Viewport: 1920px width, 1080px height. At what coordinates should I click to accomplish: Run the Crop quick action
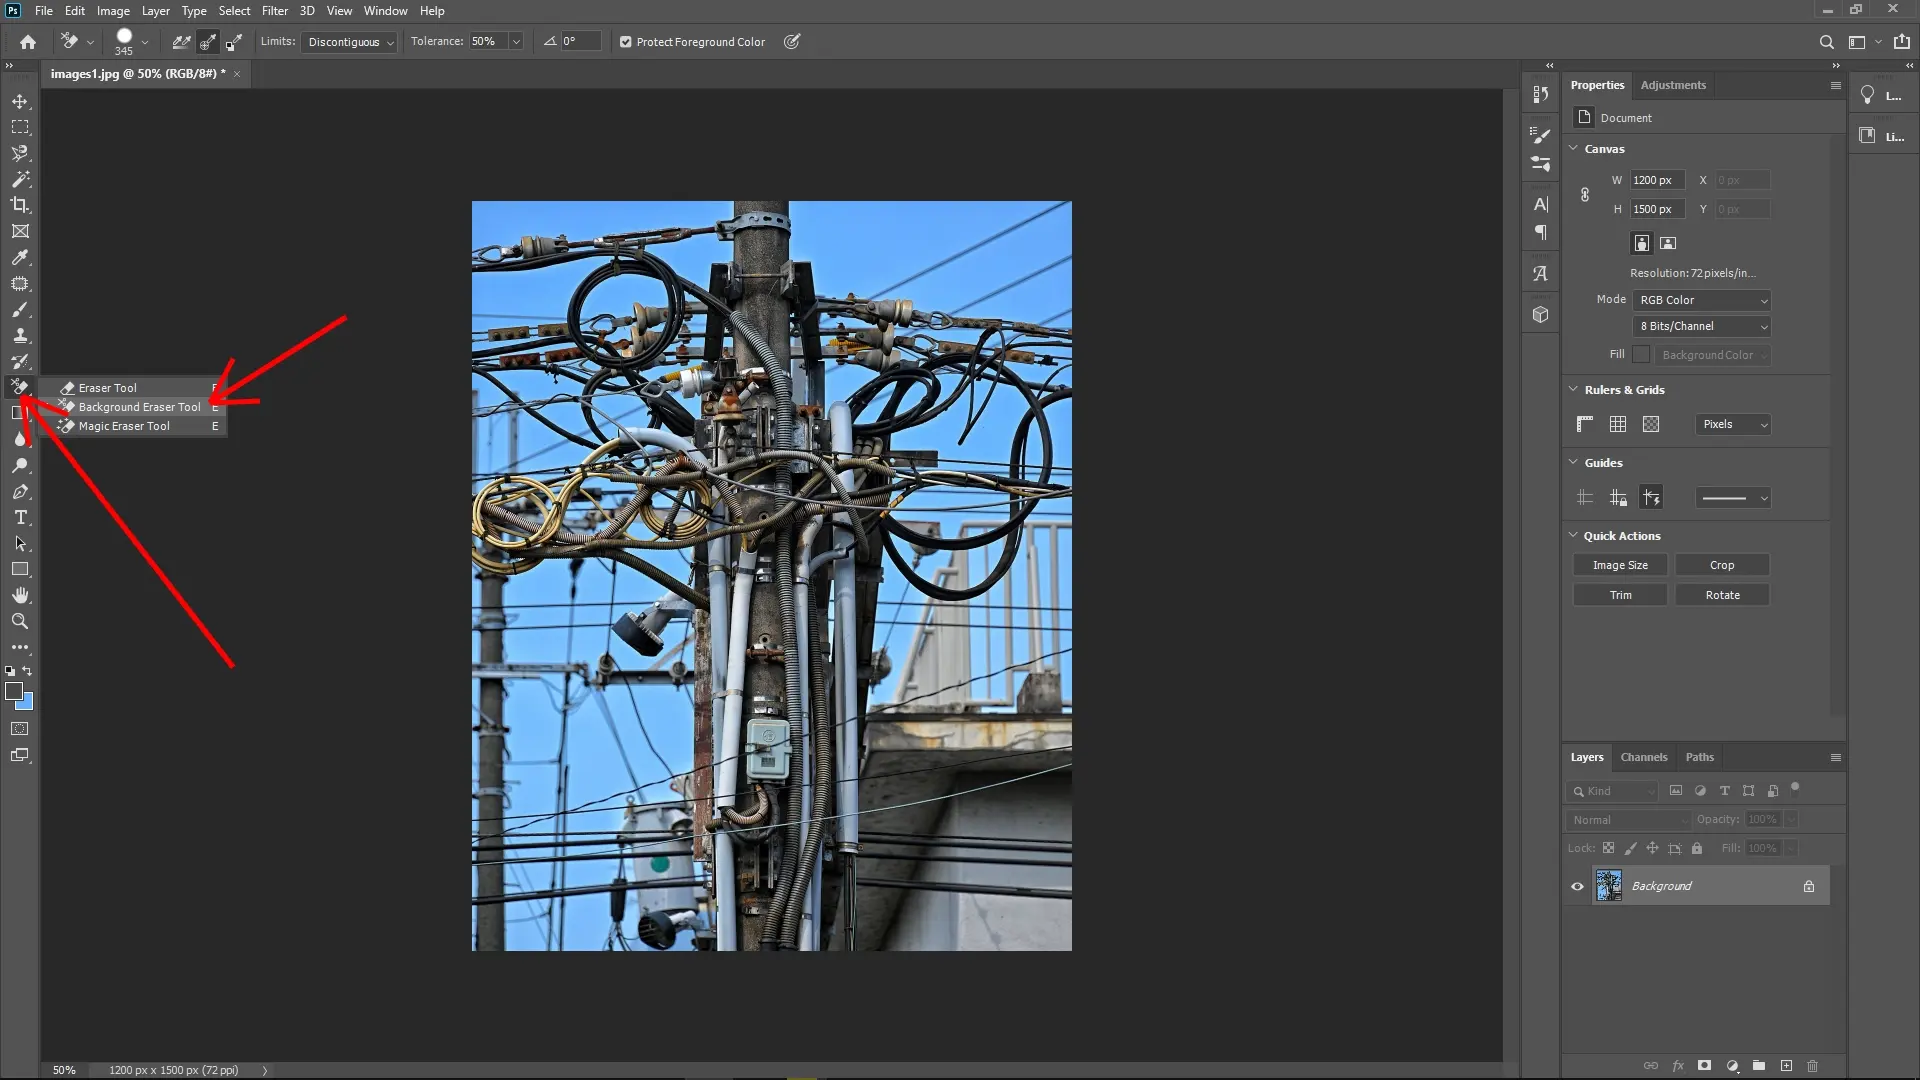coord(1721,565)
